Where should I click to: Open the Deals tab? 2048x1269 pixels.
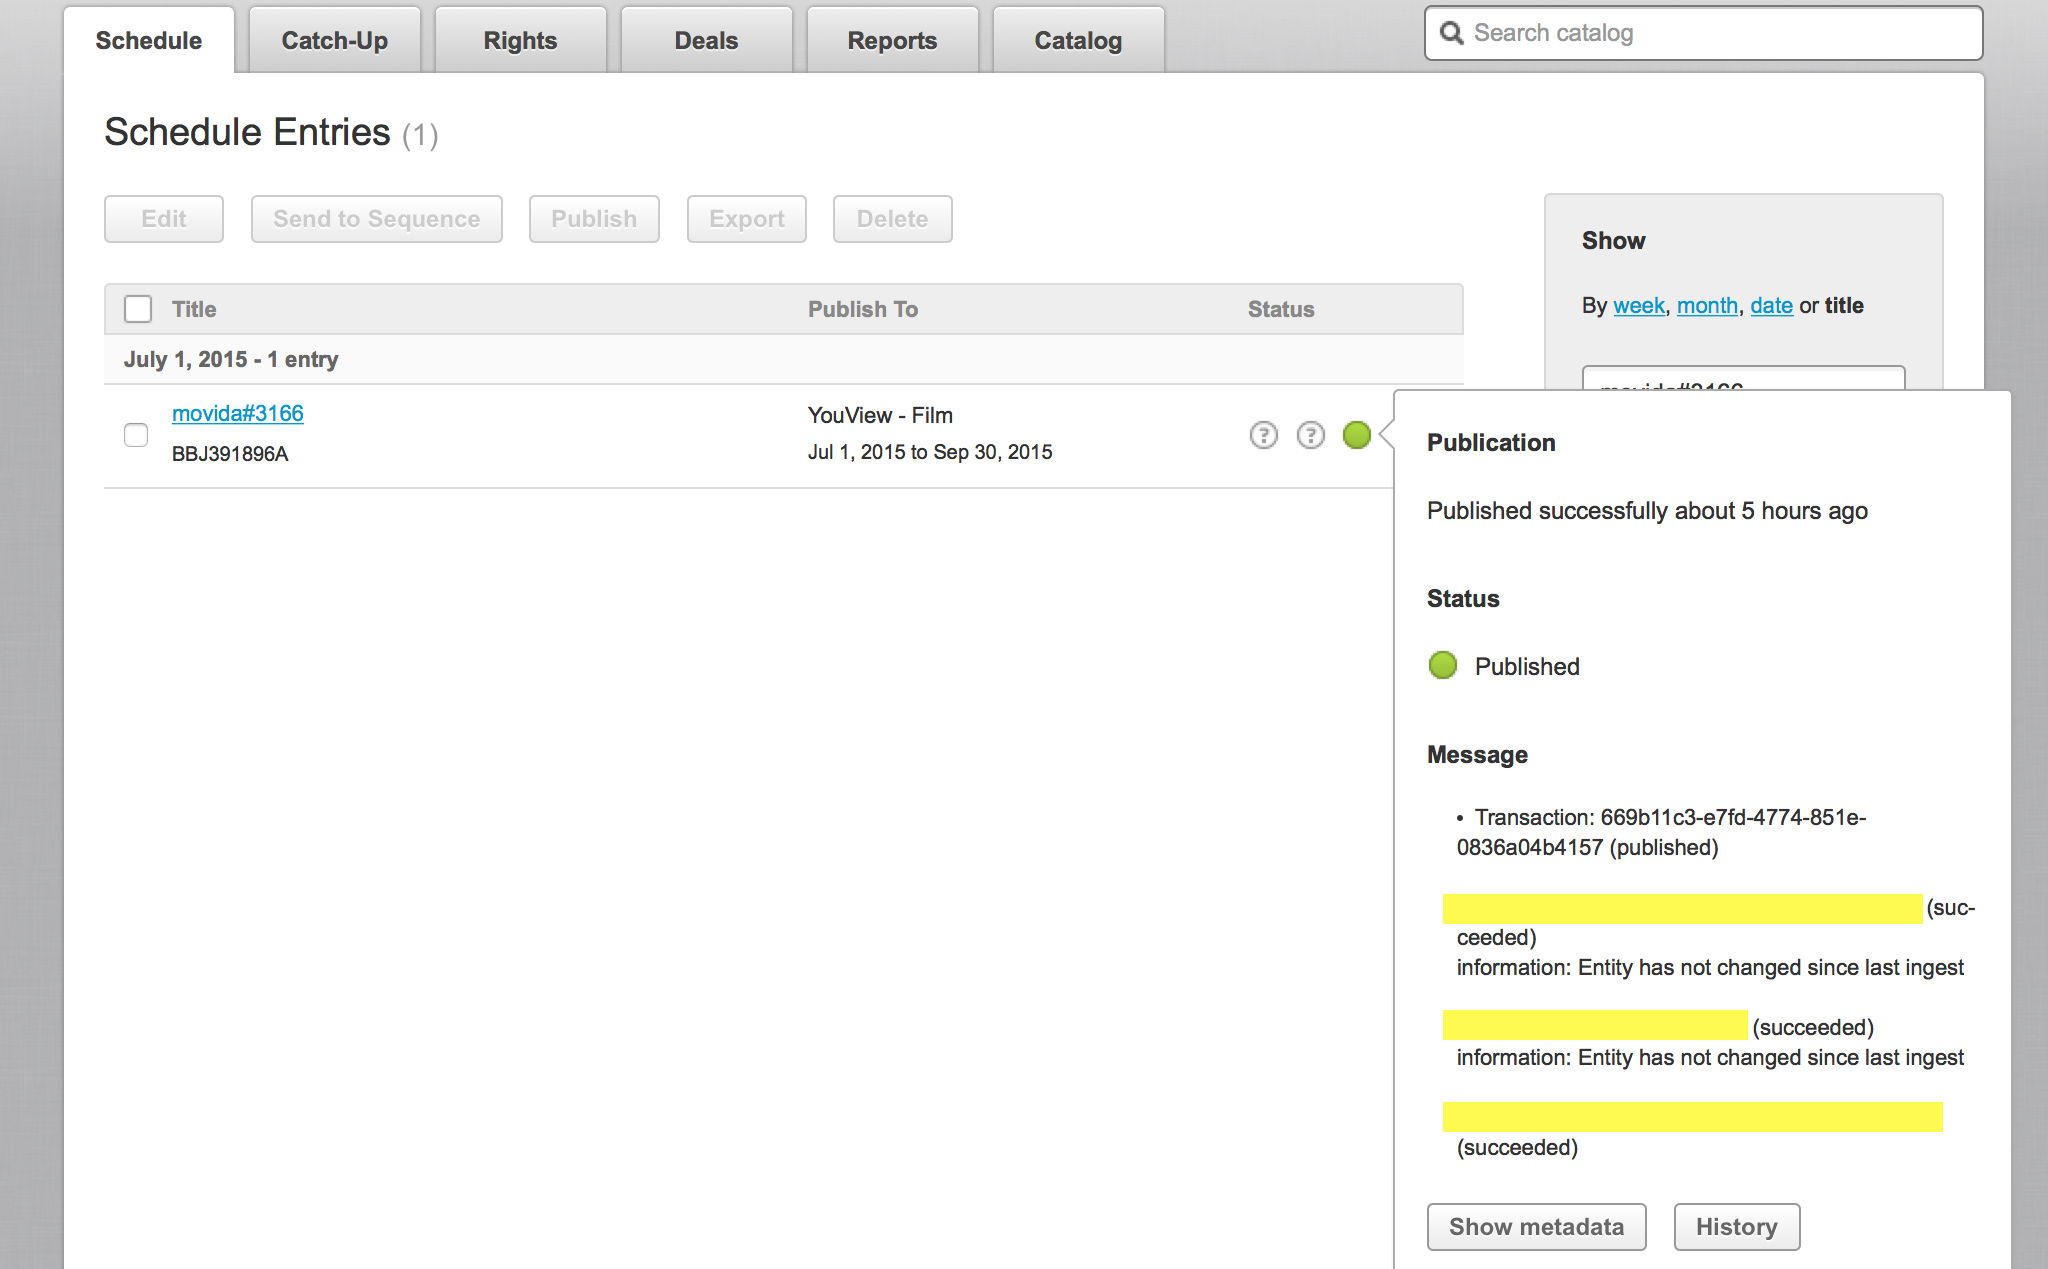point(706,41)
